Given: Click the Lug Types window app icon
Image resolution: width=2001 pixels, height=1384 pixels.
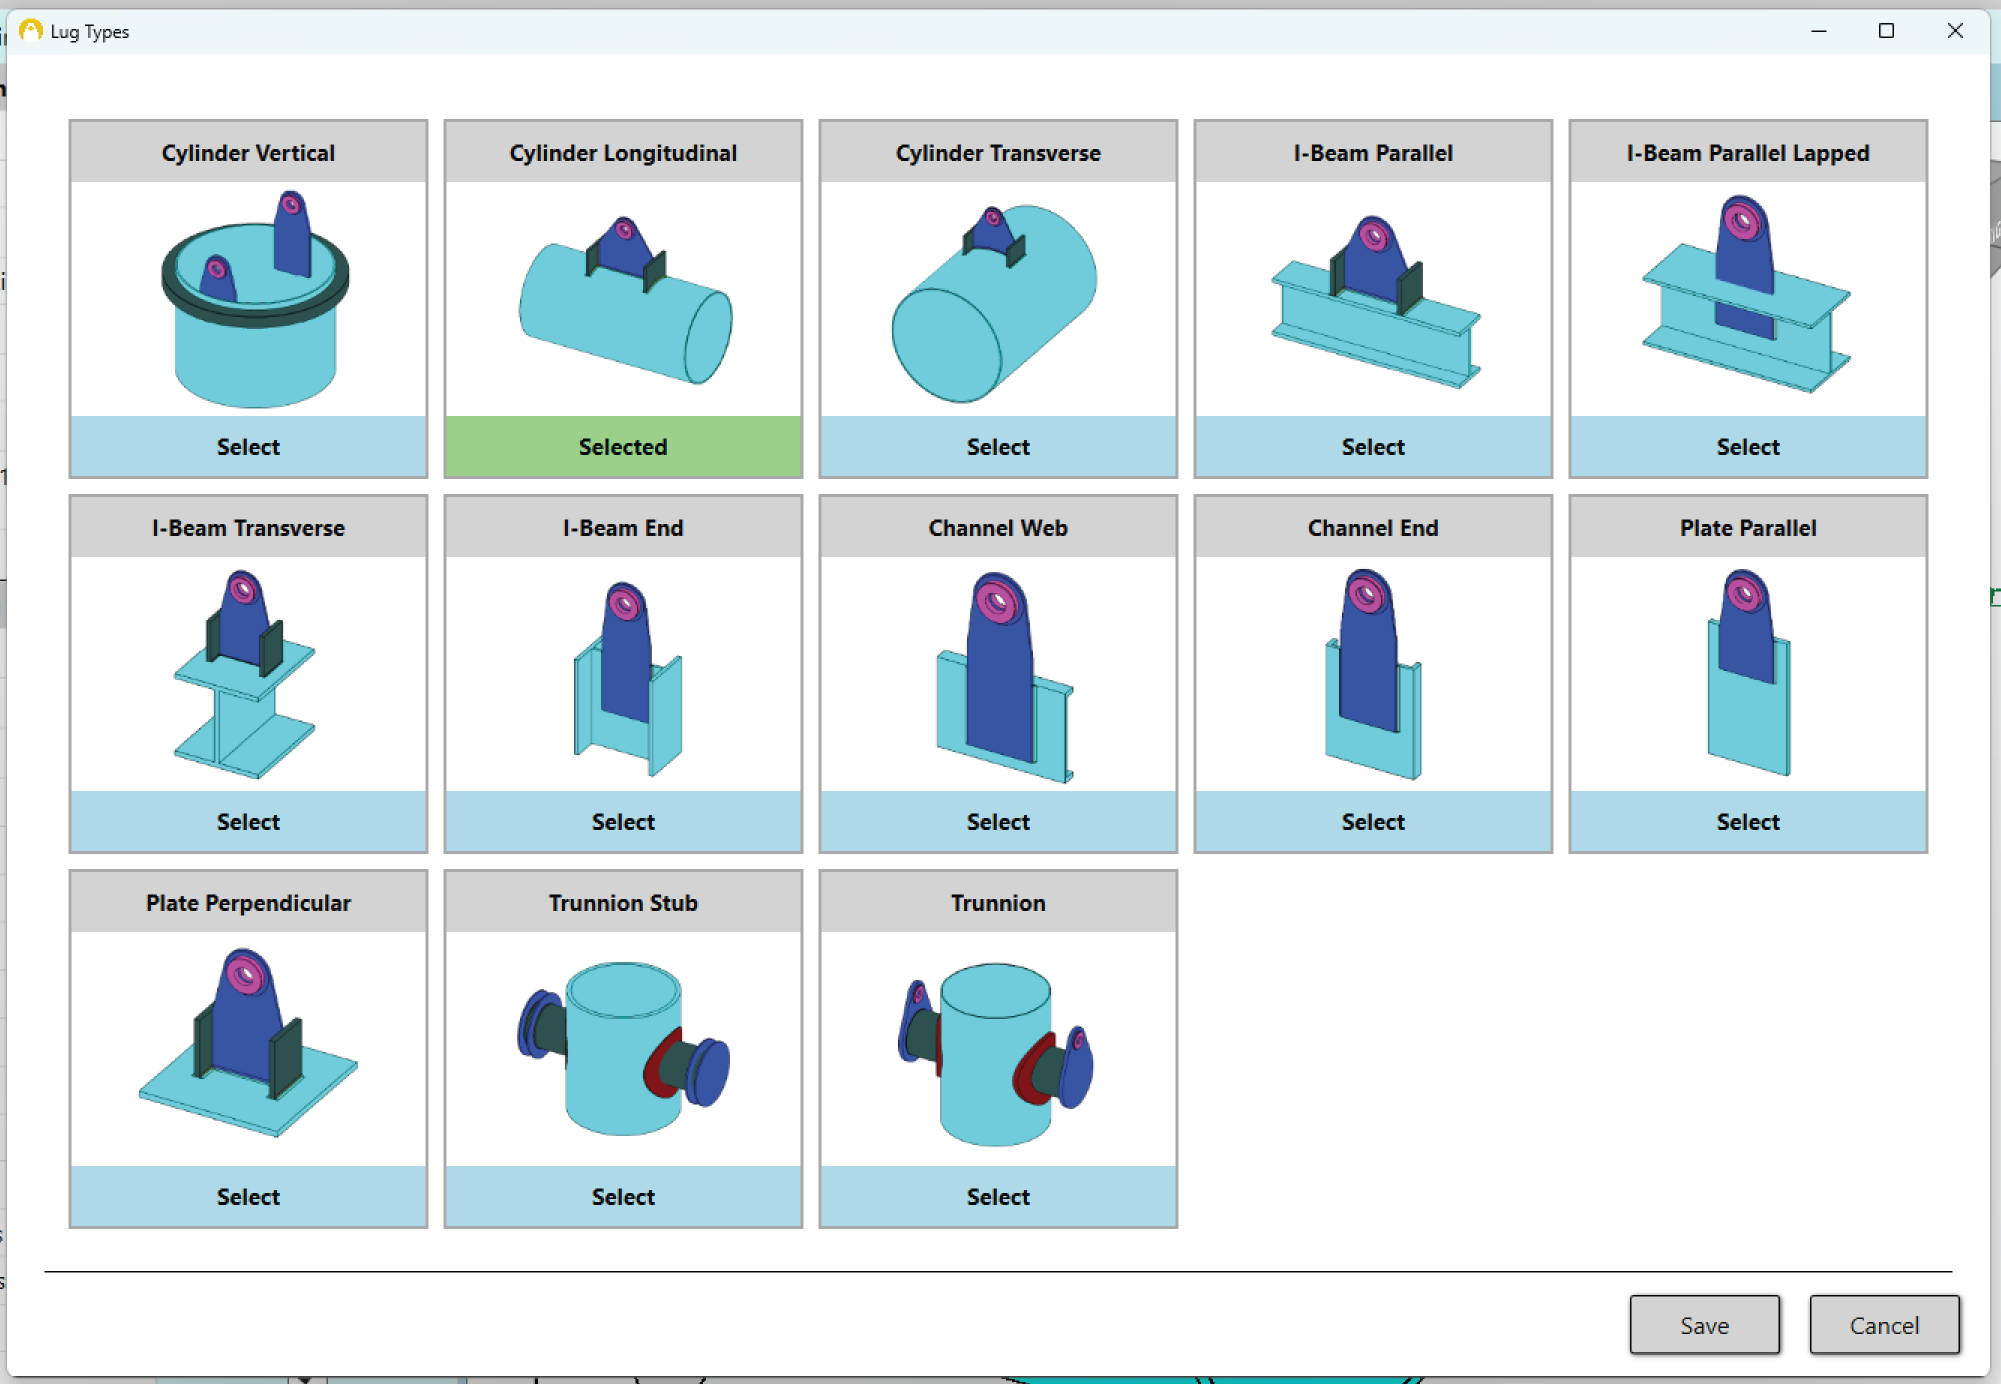Looking at the screenshot, I should [x=31, y=31].
